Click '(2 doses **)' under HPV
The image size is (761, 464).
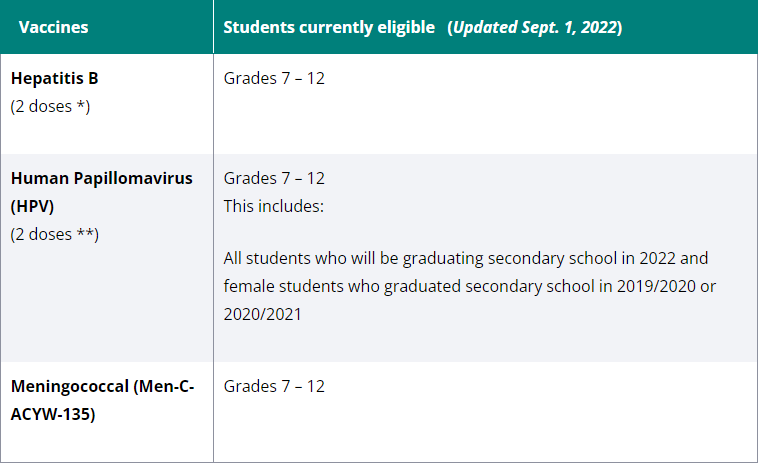pyautogui.click(x=55, y=234)
